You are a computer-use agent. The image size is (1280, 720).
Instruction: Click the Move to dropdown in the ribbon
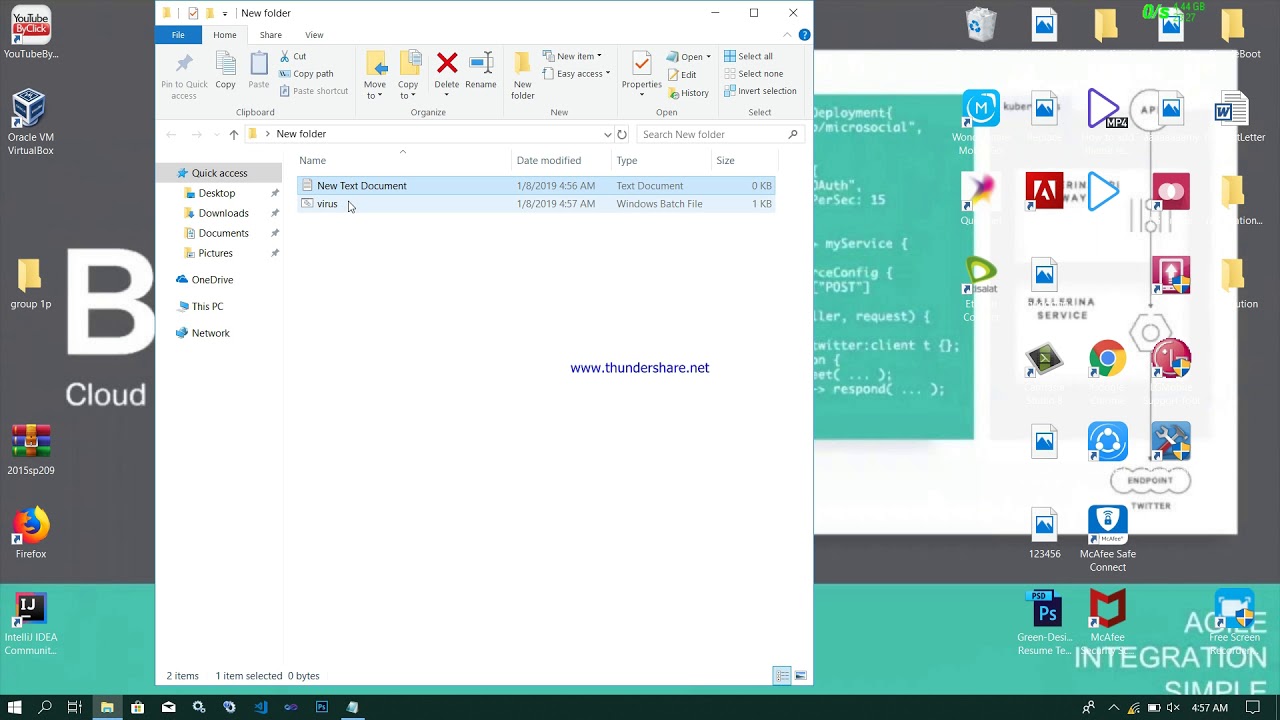point(375,76)
